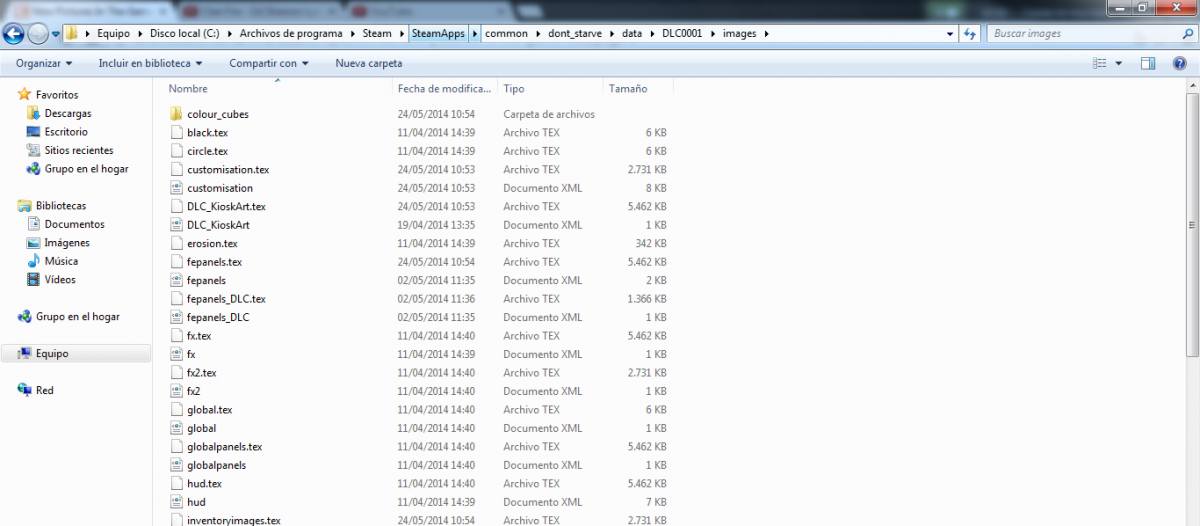Click the Música note icon
This screenshot has height=526, width=1200.
pyautogui.click(x=34, y=261)
